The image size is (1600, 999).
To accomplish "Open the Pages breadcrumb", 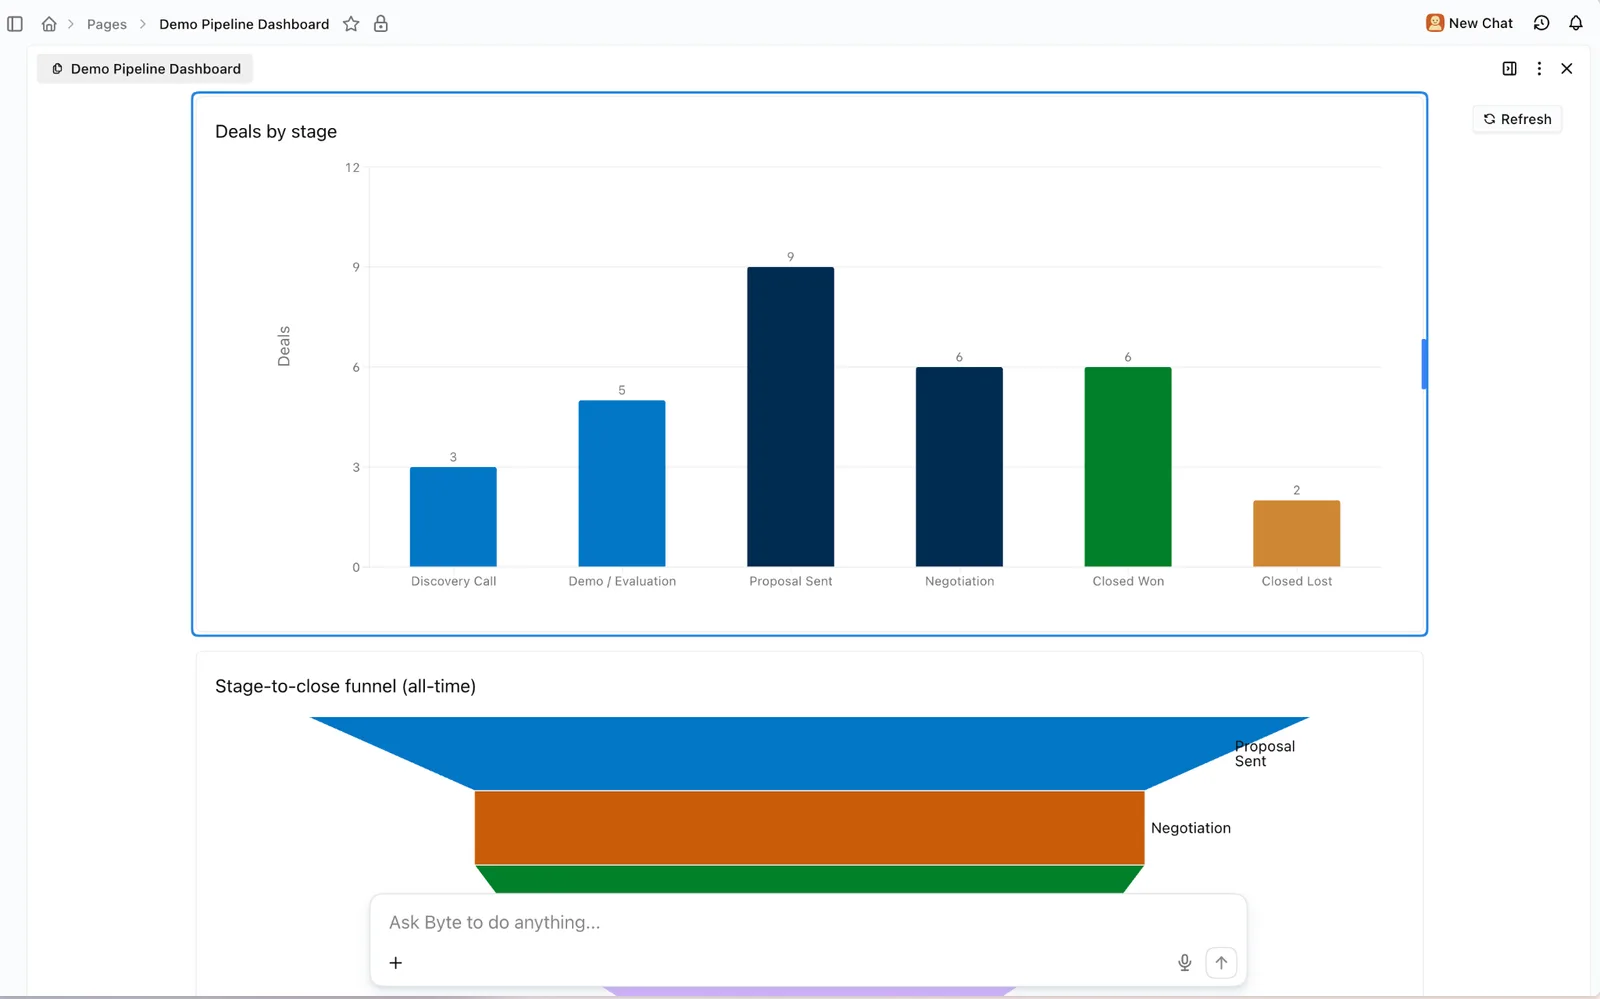I will (x=107, y=24).
